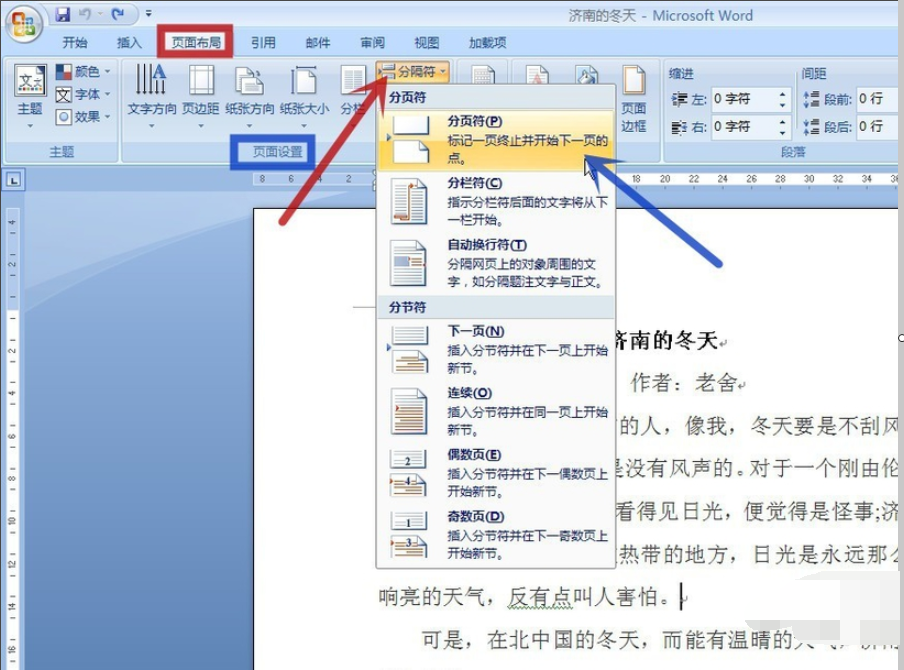This screenshot has width=904, height=670.
Task: Click the 文字方向 text direction icon
Action: click(x=151, y=95)
